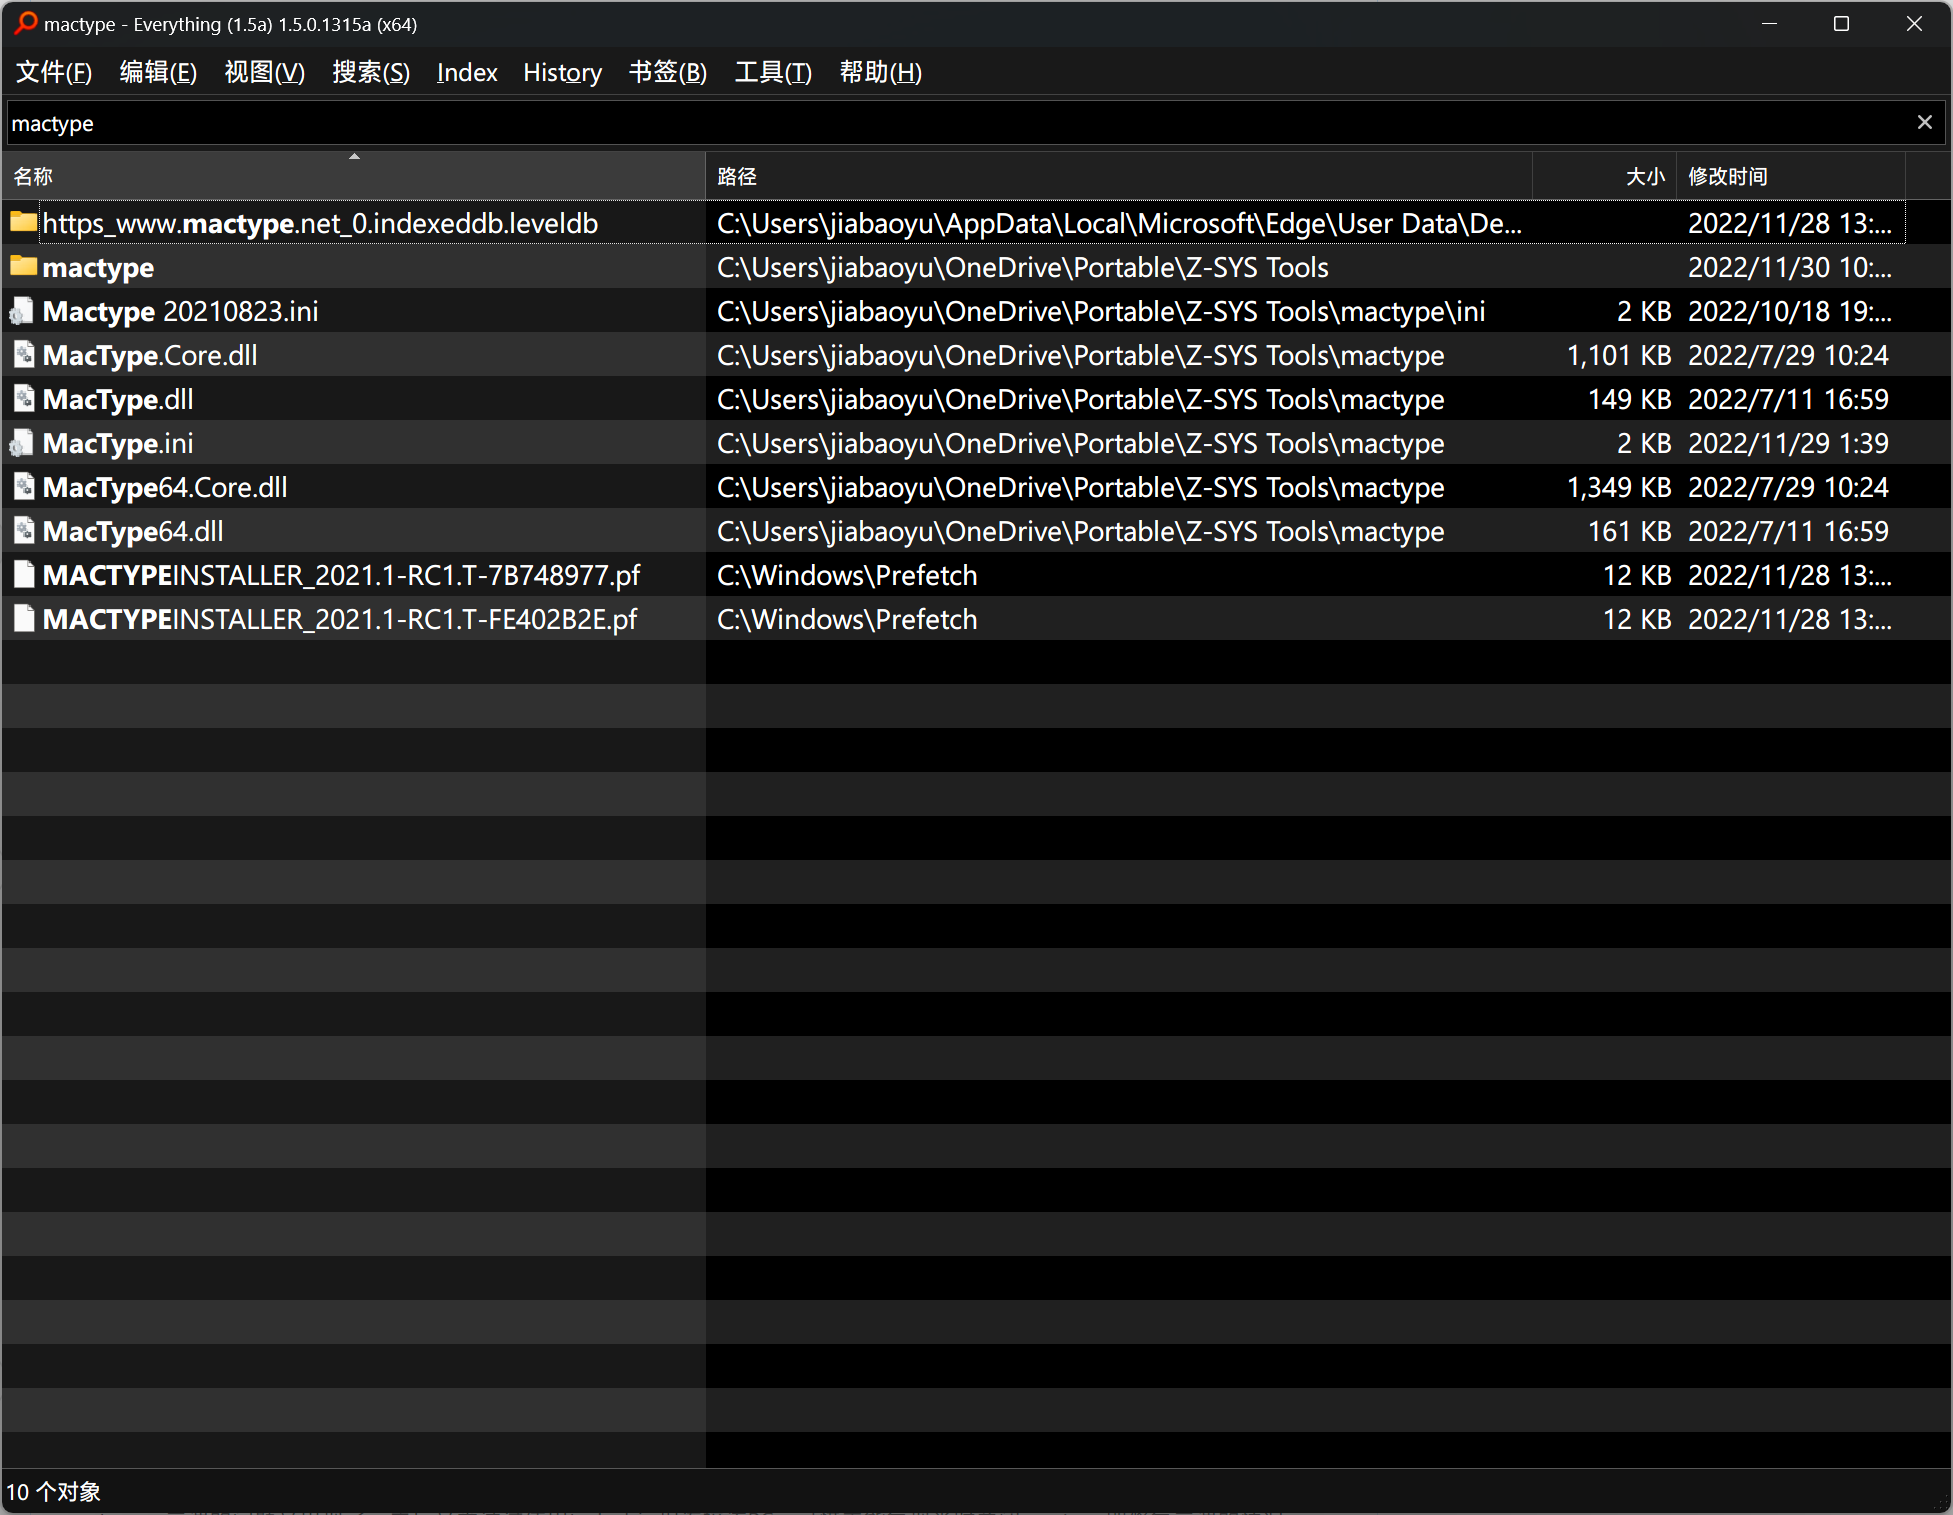Open the History menu
The width and height of the screenshot is (1953, 1515).
(562, 72)
